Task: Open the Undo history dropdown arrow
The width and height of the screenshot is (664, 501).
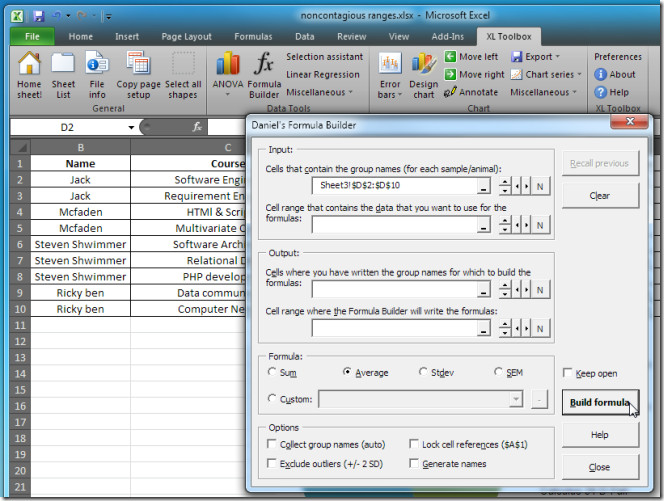Action: pyautogui.click(x=68, y=16)
